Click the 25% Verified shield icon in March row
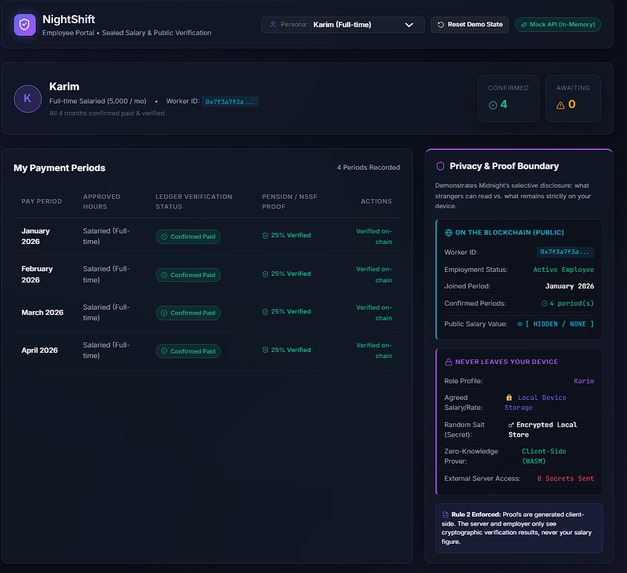Viewport: 627px width, 573px height. click(x=265, y=312)
